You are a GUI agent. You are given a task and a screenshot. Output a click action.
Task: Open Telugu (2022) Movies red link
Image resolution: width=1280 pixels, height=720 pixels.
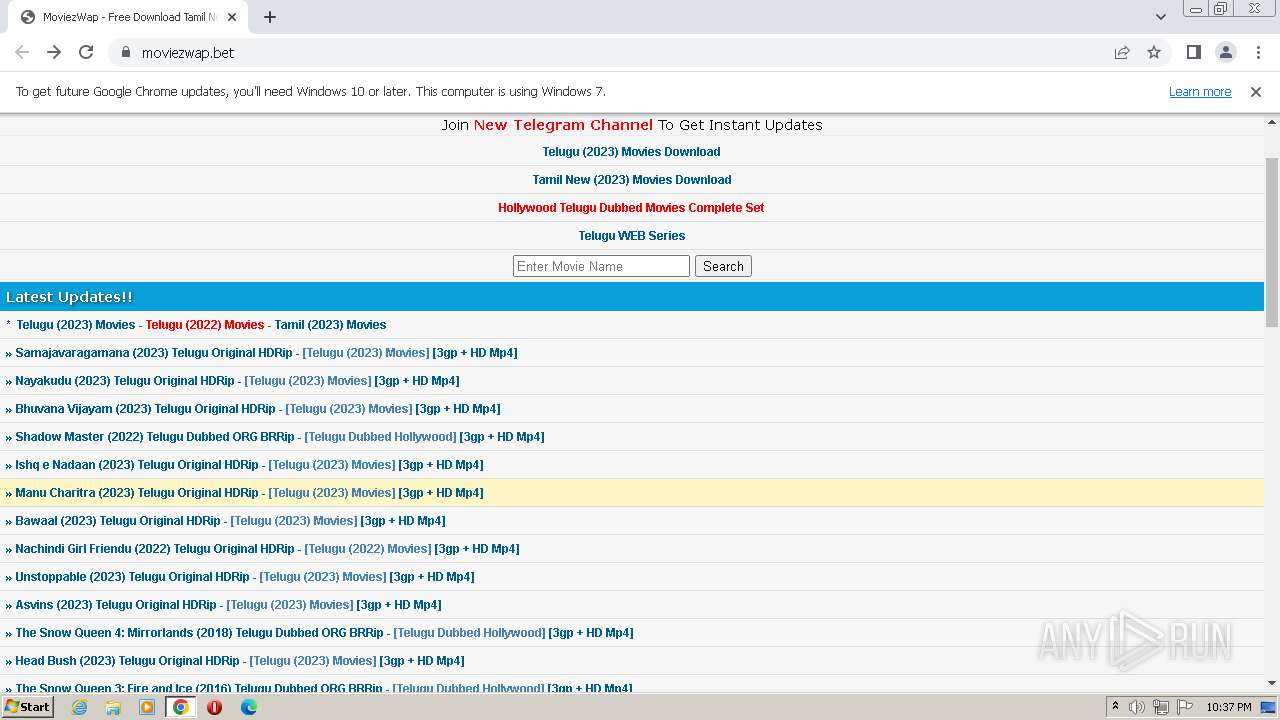coord(205,325)
